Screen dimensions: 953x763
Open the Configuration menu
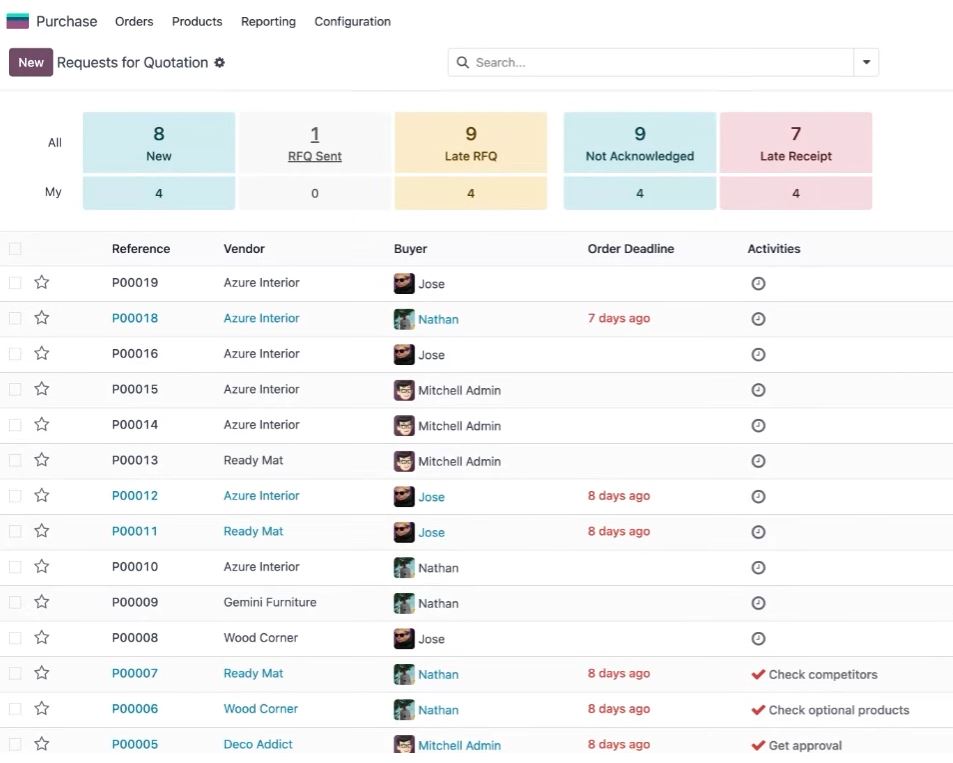point(353,21)
